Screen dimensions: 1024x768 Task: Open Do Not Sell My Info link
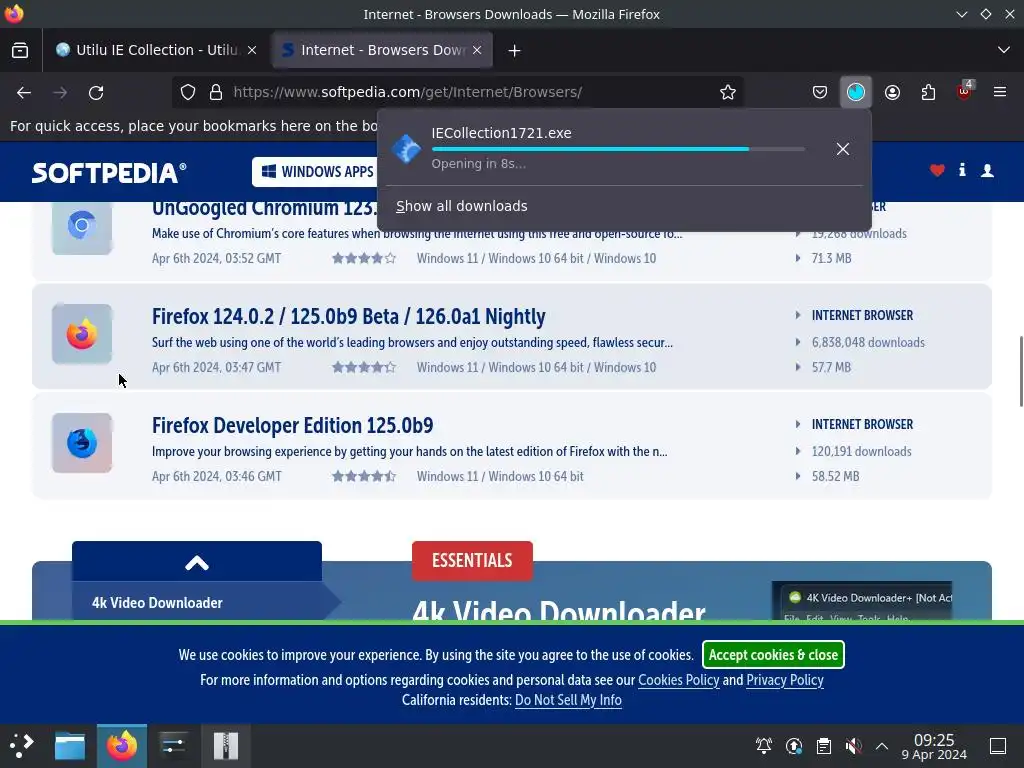click(x=568, y=700)
